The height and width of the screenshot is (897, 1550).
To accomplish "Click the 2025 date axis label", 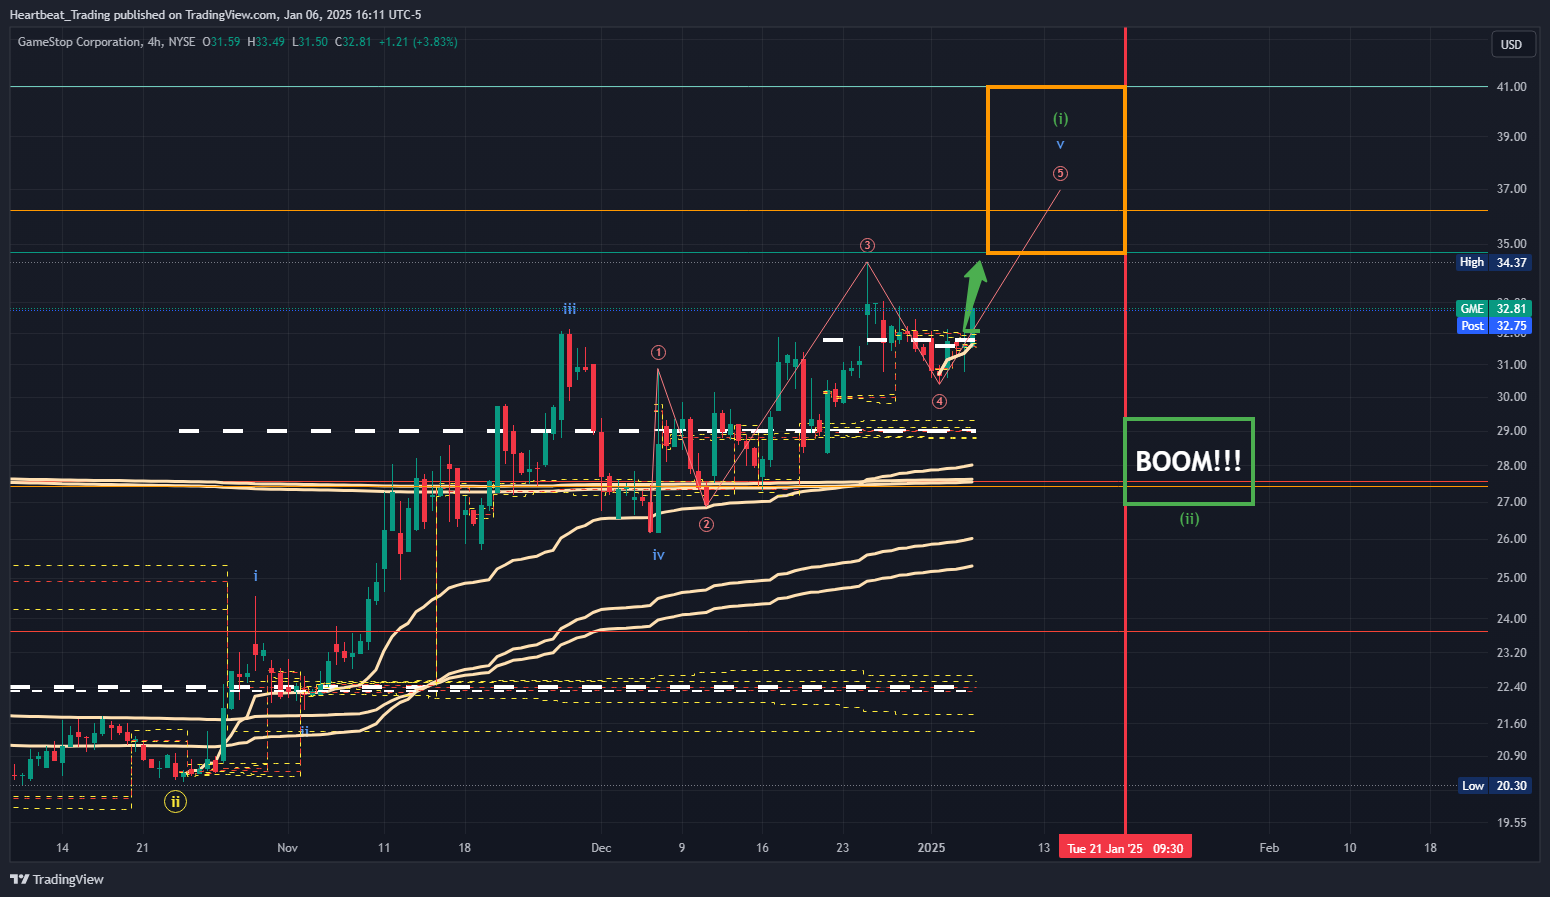I will (x=931, y=848).
